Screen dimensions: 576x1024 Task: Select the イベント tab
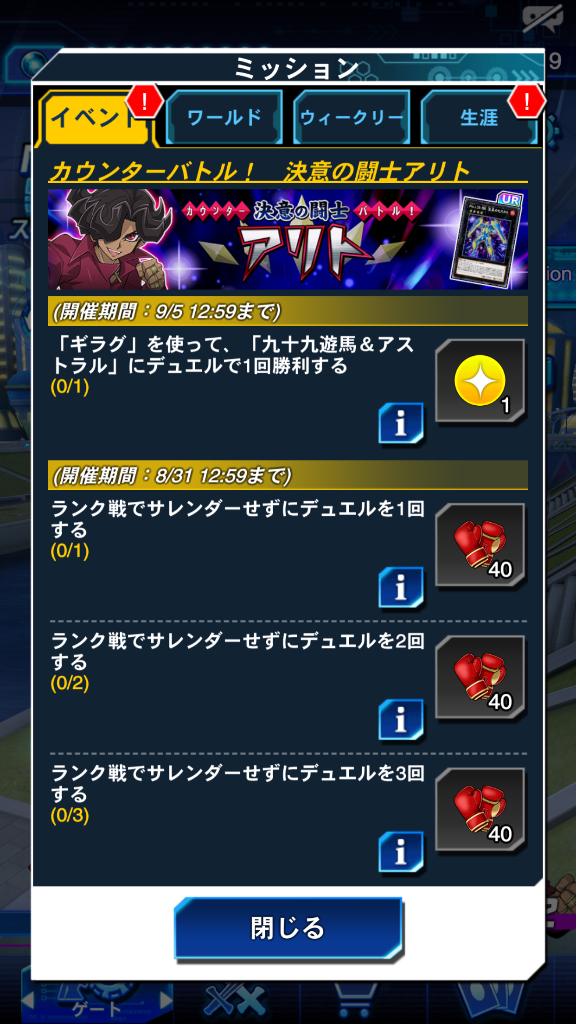97,118
